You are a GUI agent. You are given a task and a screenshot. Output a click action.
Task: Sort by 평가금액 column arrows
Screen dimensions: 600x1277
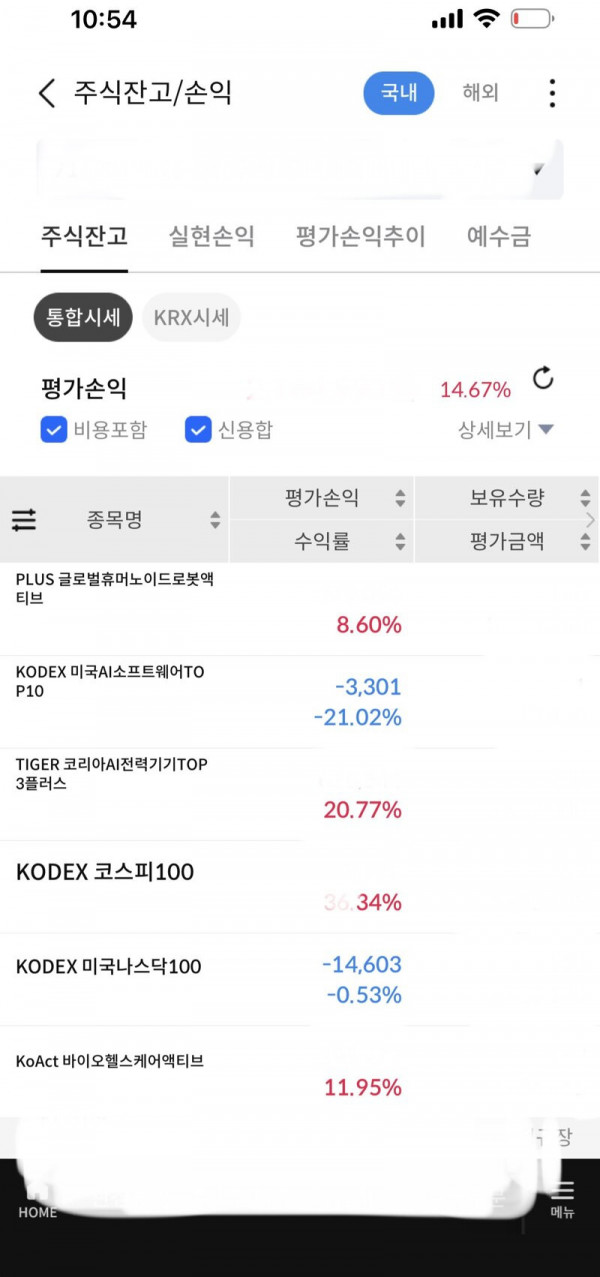point(585,542)
